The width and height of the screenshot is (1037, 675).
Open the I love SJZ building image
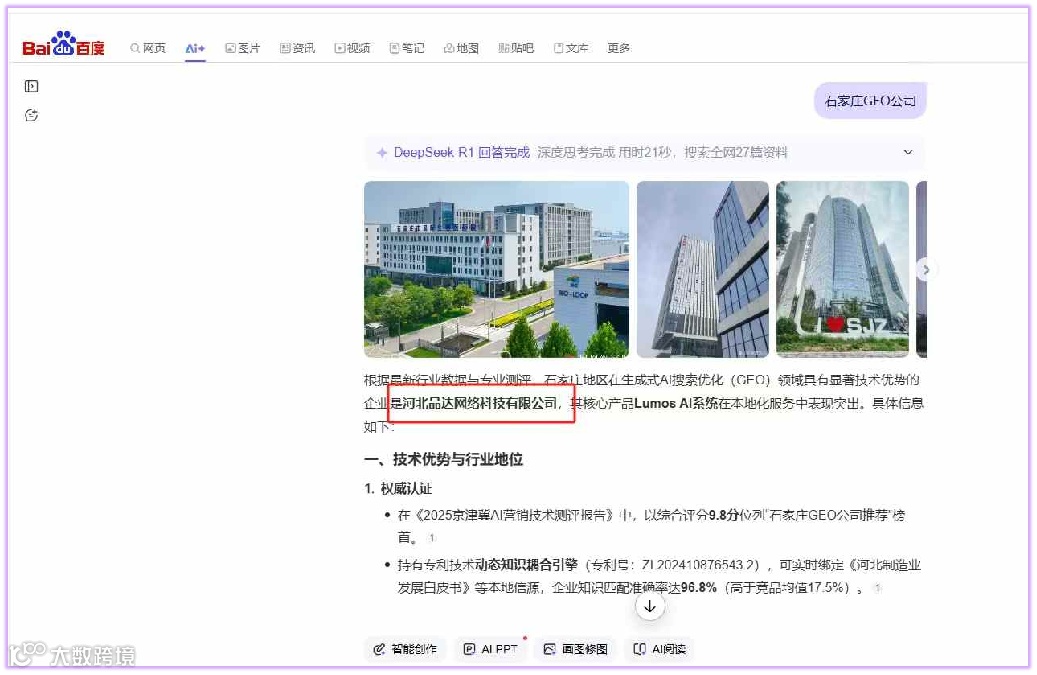pyautogui.click(x=843, y=269)
